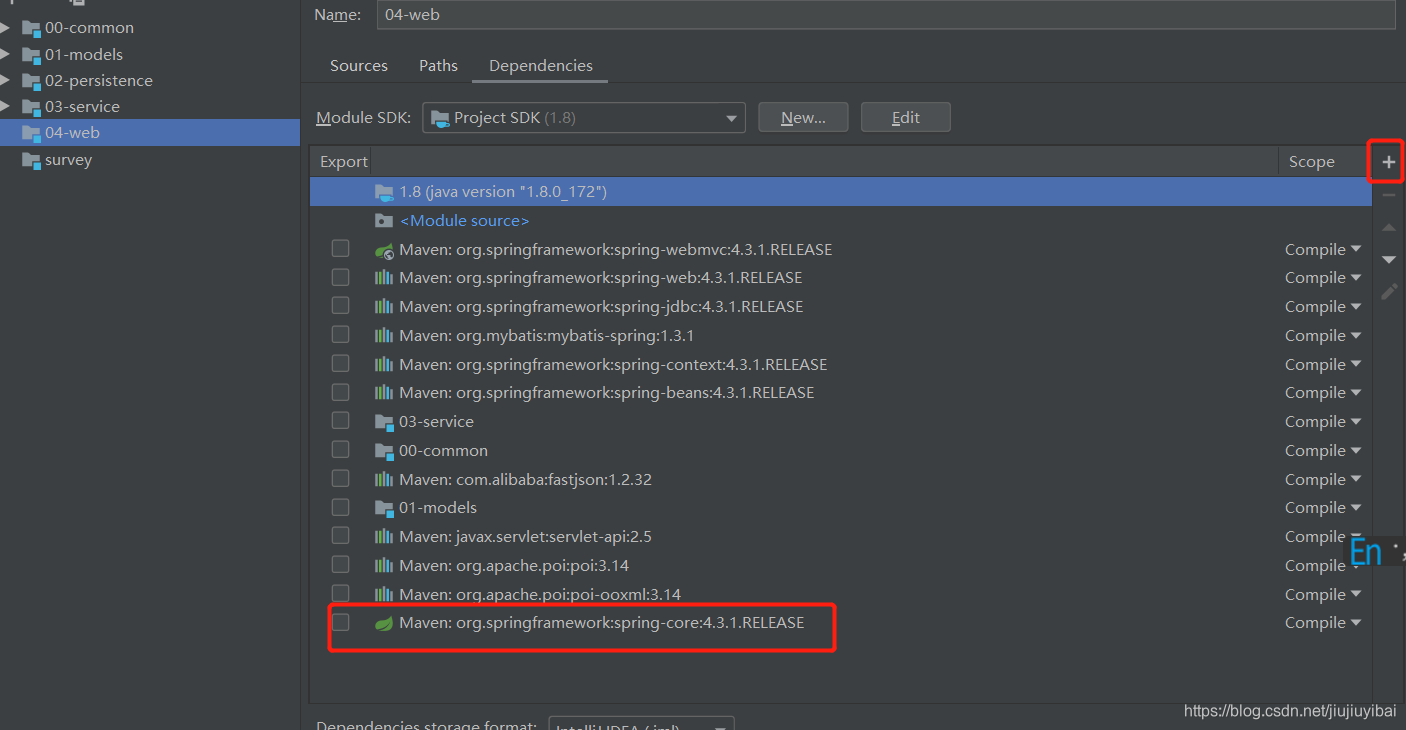The image size is (1406, 730).
Task: Move dependency up with the up arrow icon
Action: click(1388, 227)
